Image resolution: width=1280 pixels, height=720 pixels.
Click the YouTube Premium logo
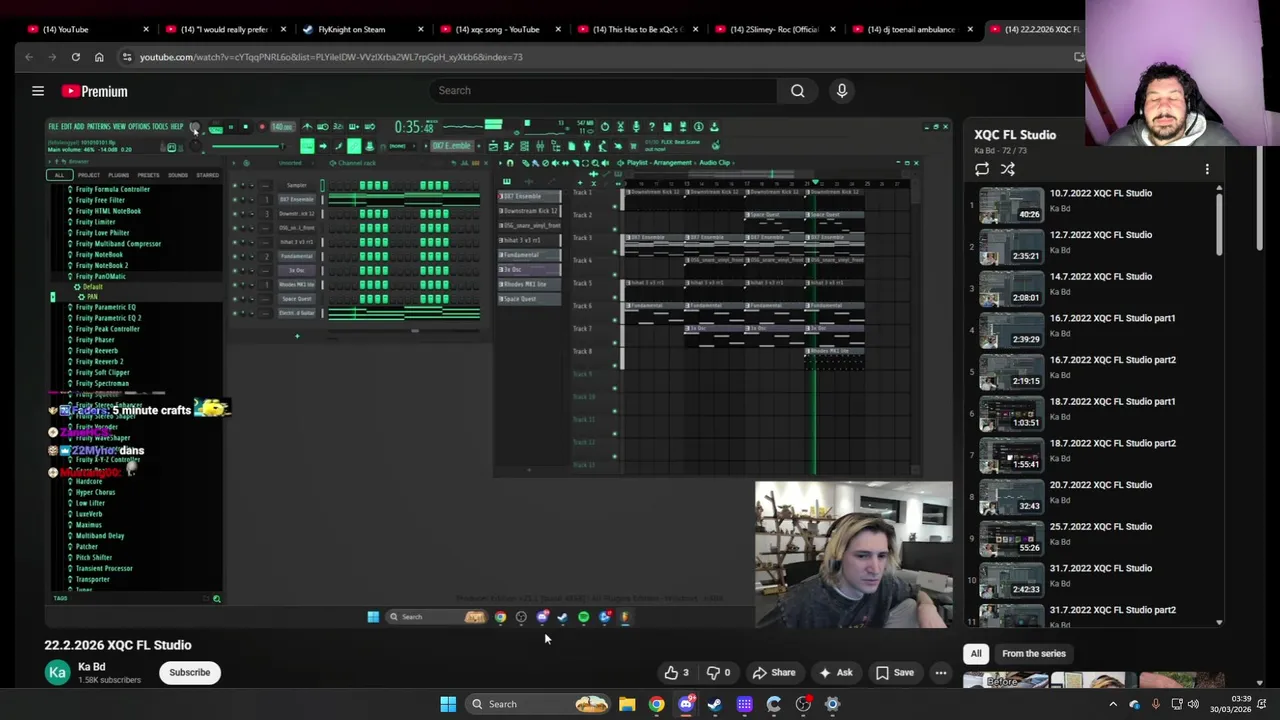click(94, 91)
